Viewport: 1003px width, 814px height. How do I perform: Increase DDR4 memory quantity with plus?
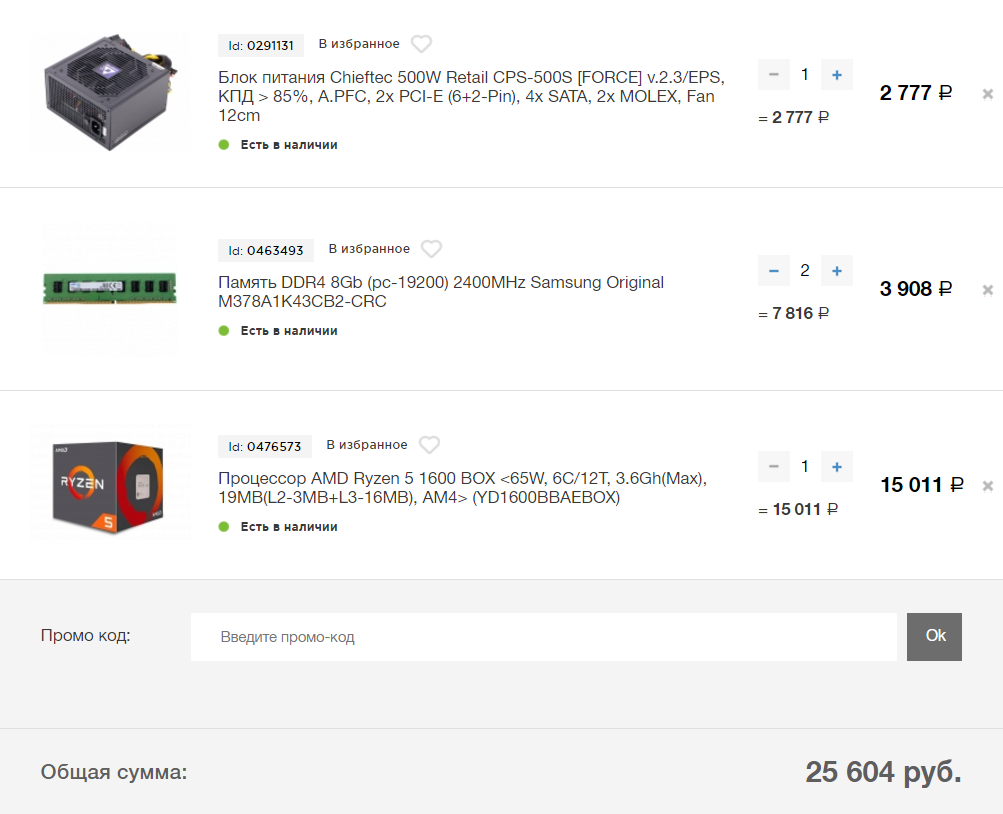click(x=837, y=271)
